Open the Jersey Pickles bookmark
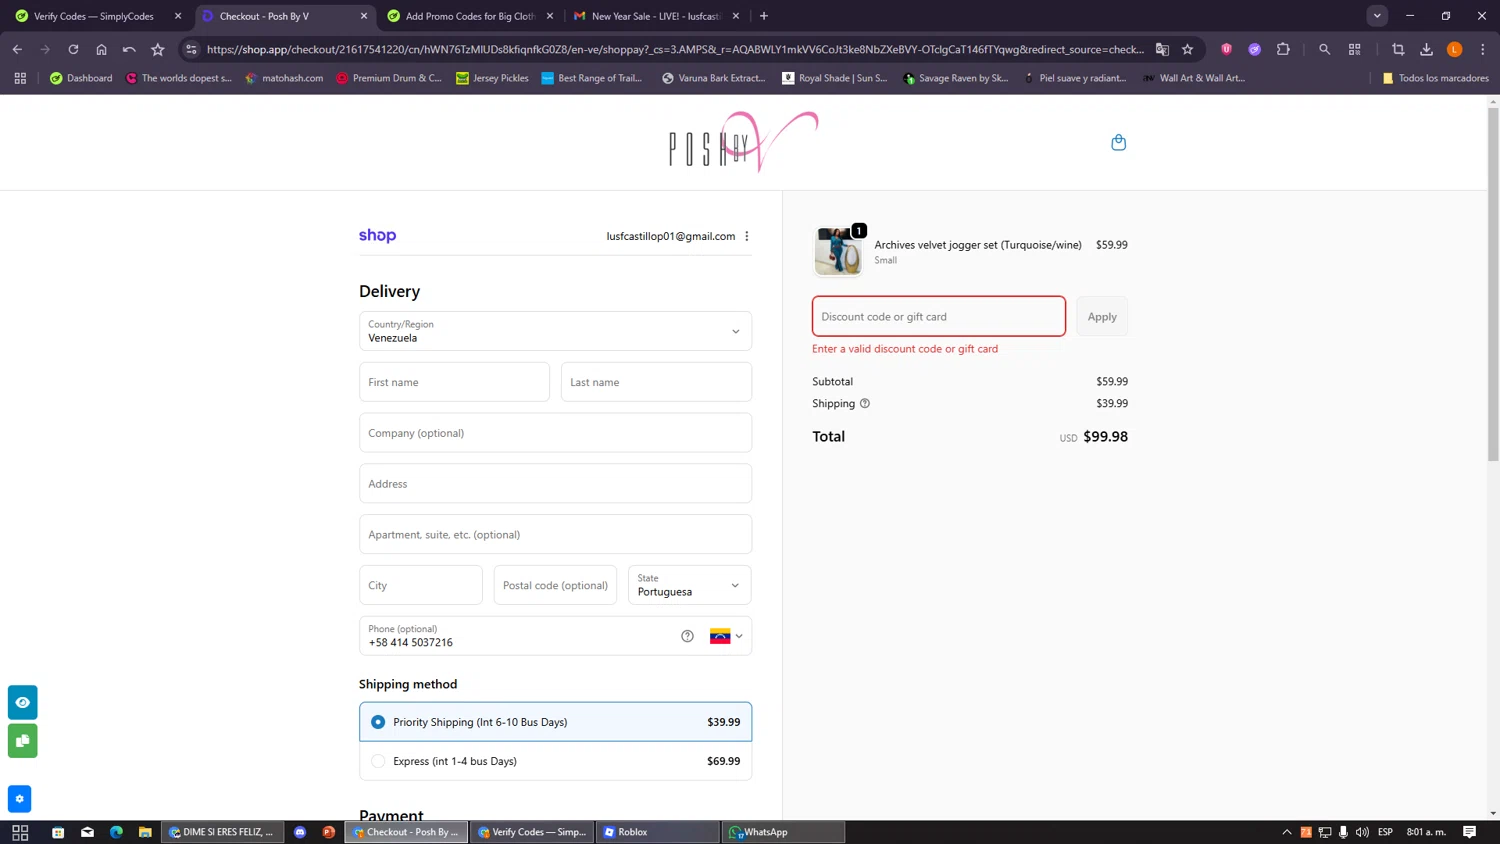The height and width of the screenshot is (844, 1500). point(492,78)
